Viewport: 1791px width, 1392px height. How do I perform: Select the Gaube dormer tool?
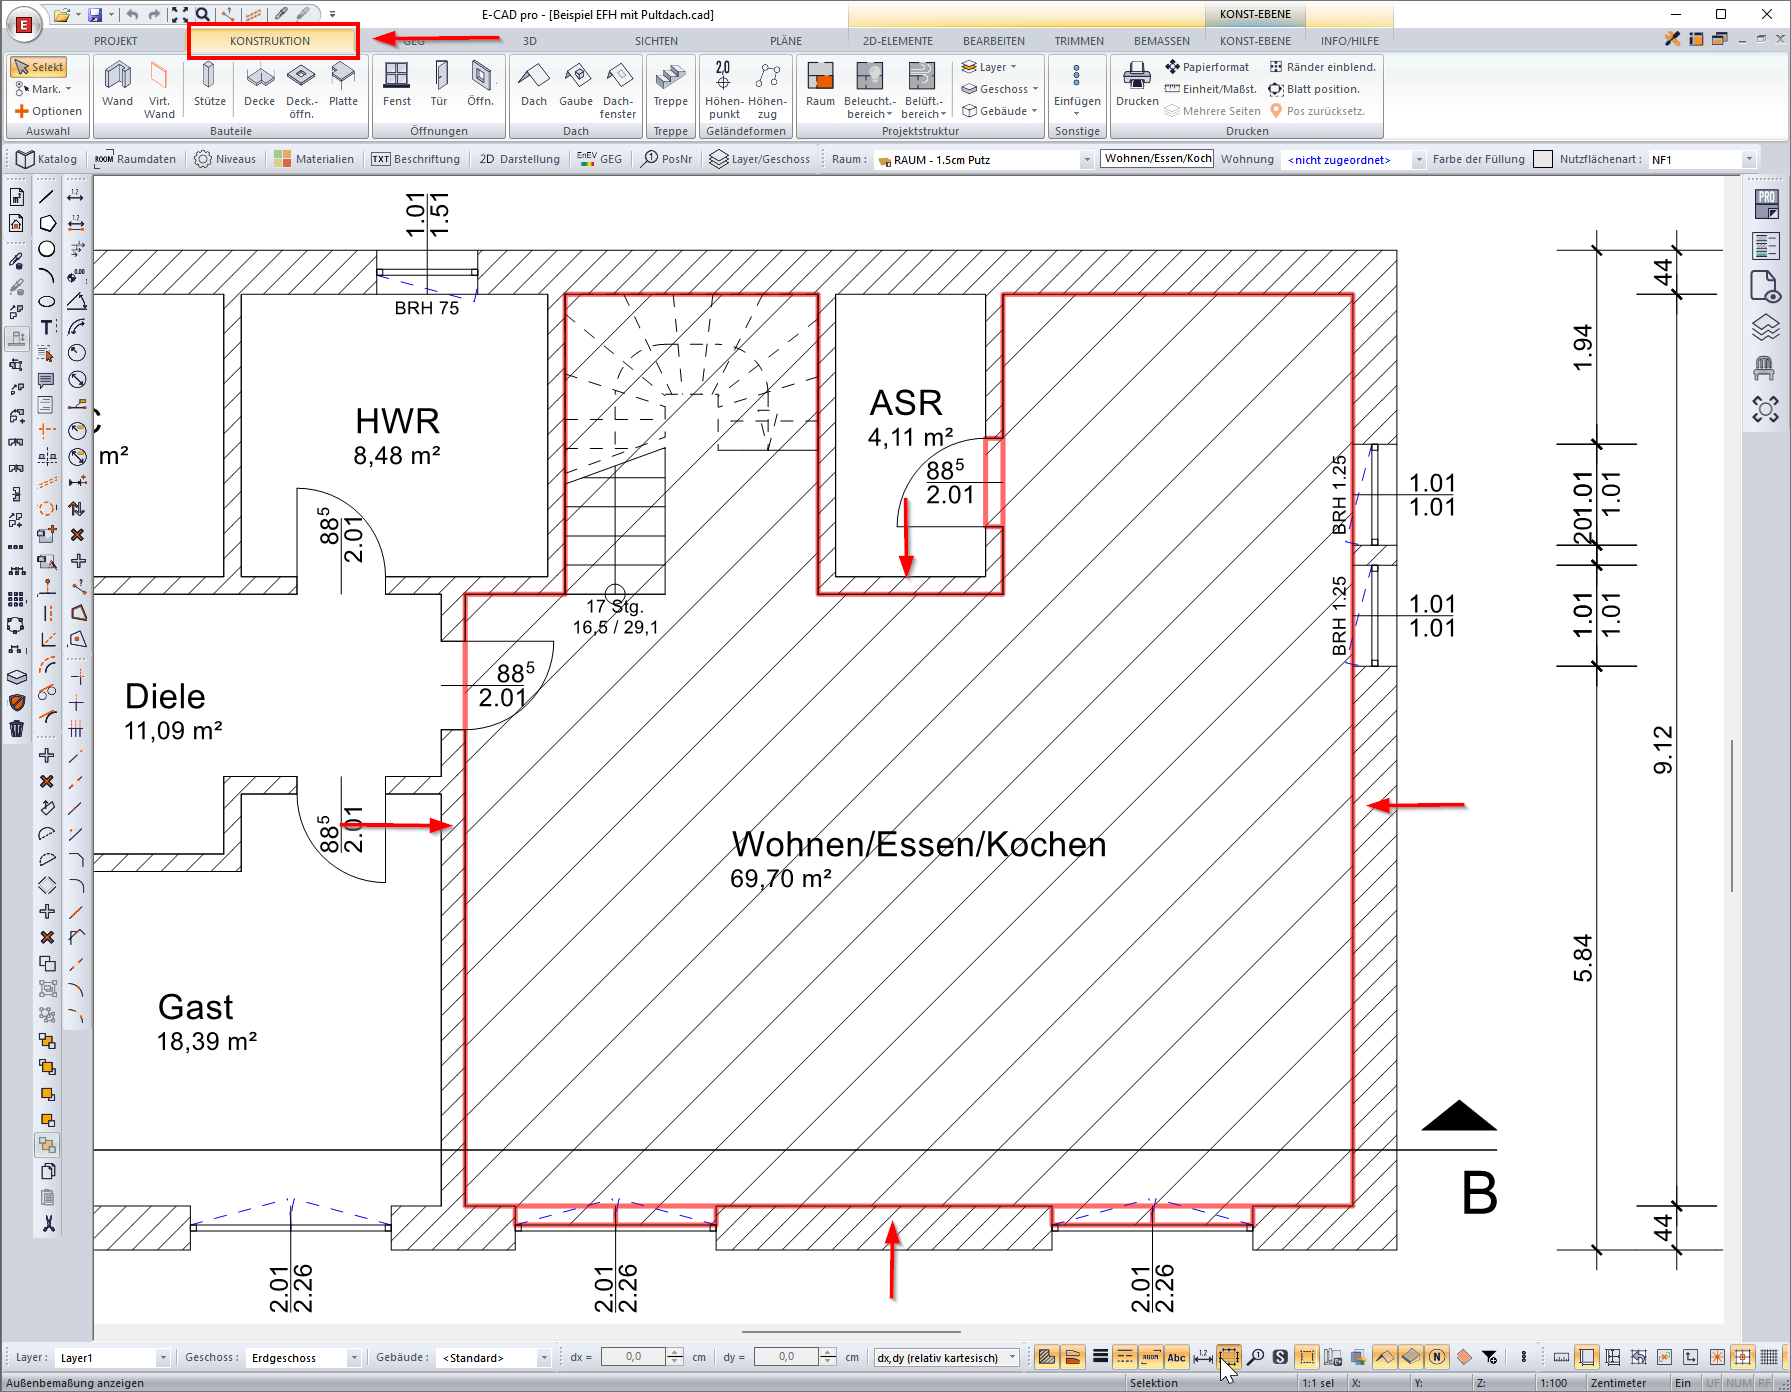click(x=576, y=84)
